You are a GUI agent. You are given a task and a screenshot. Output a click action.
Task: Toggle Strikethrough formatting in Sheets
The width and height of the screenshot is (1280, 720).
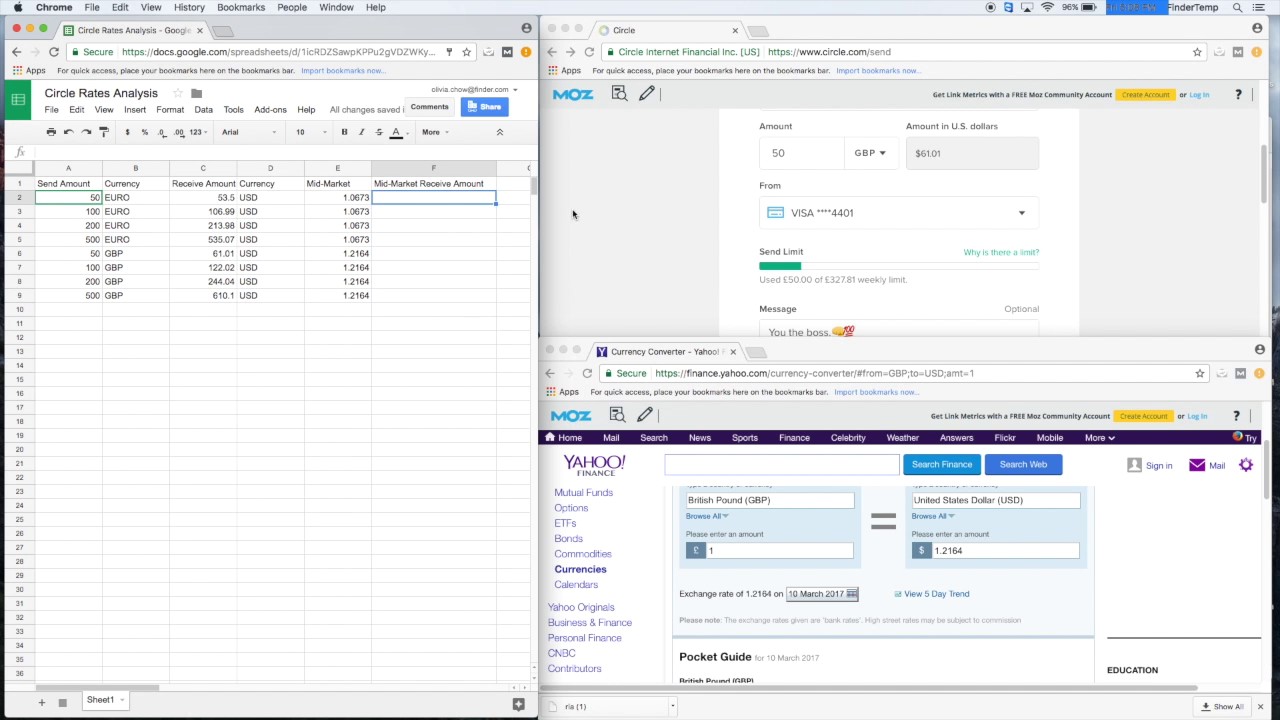pyautogui.click(x=378, y=132)
